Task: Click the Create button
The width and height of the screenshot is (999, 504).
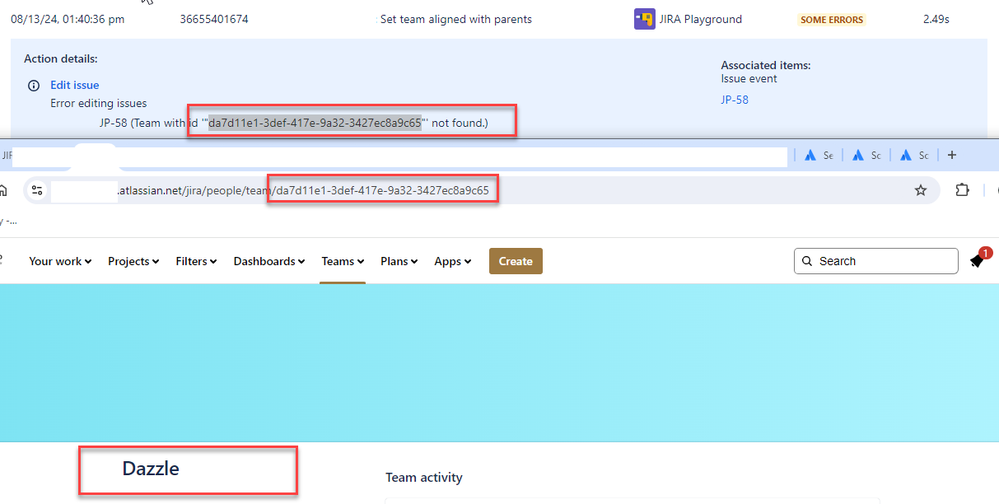Action: (515, 261)
